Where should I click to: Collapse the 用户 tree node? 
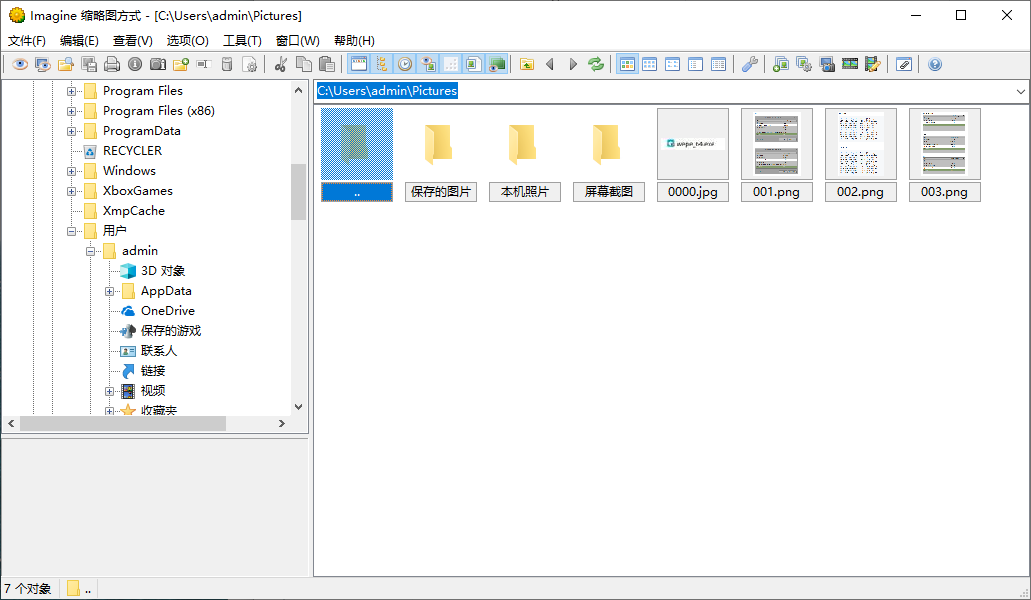(71, 231)
